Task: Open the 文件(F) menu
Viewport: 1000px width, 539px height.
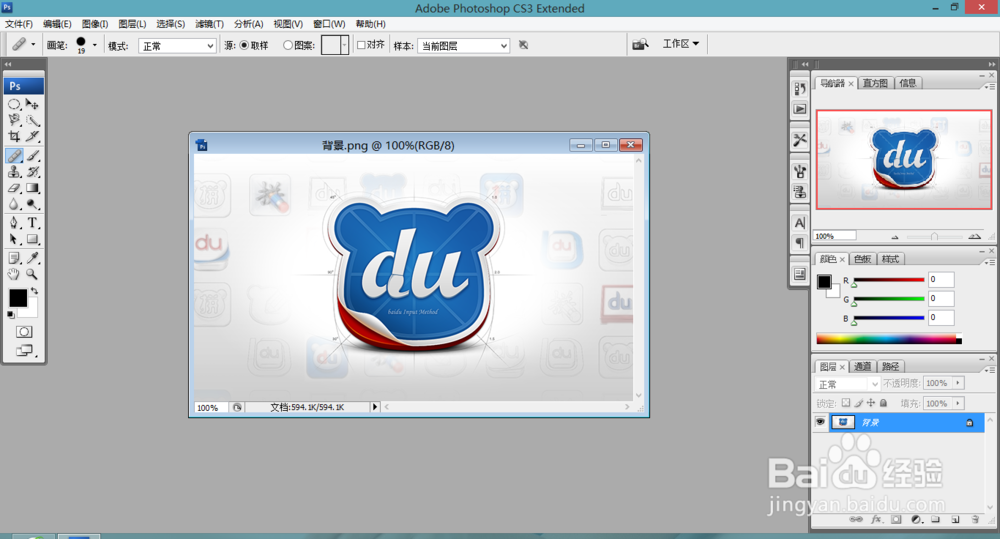Action: [x=18, y=24]
